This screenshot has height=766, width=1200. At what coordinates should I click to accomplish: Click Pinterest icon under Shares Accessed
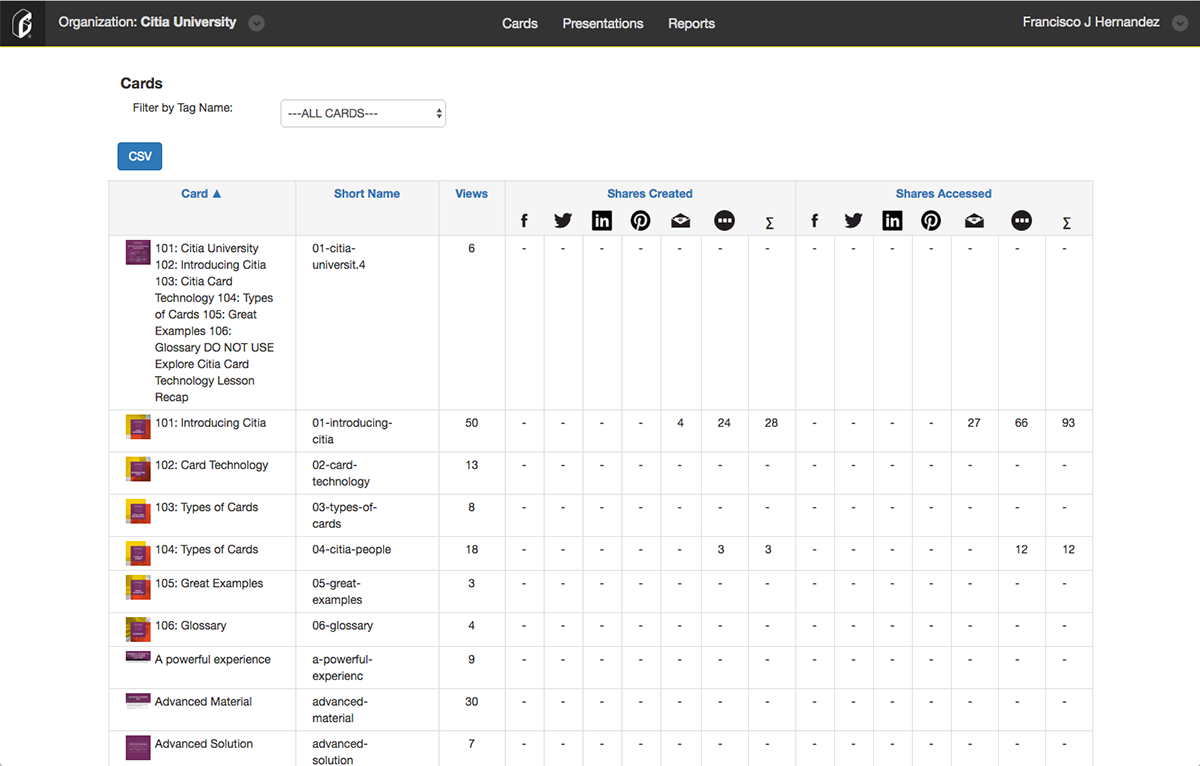(931, 221)
